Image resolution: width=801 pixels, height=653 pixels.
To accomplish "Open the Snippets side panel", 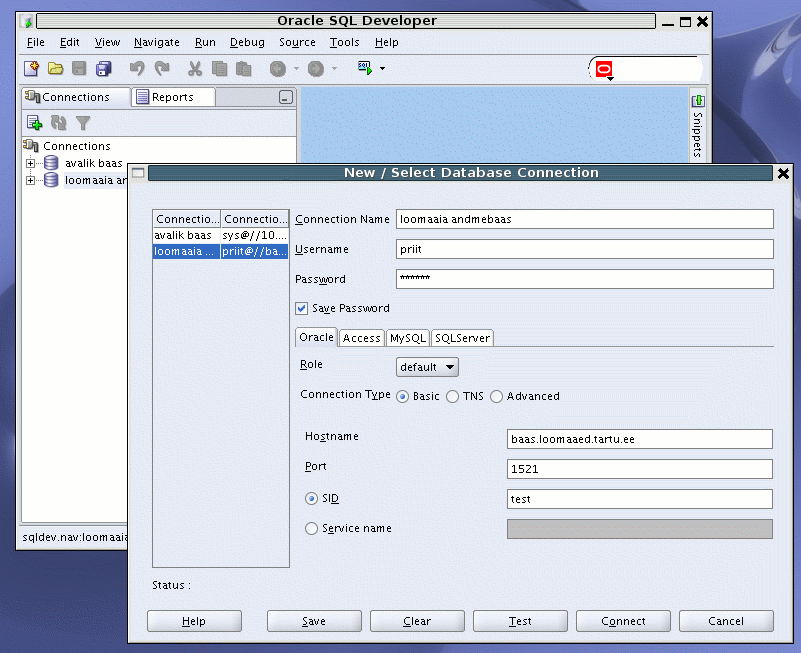I will [x=698, y=126].
